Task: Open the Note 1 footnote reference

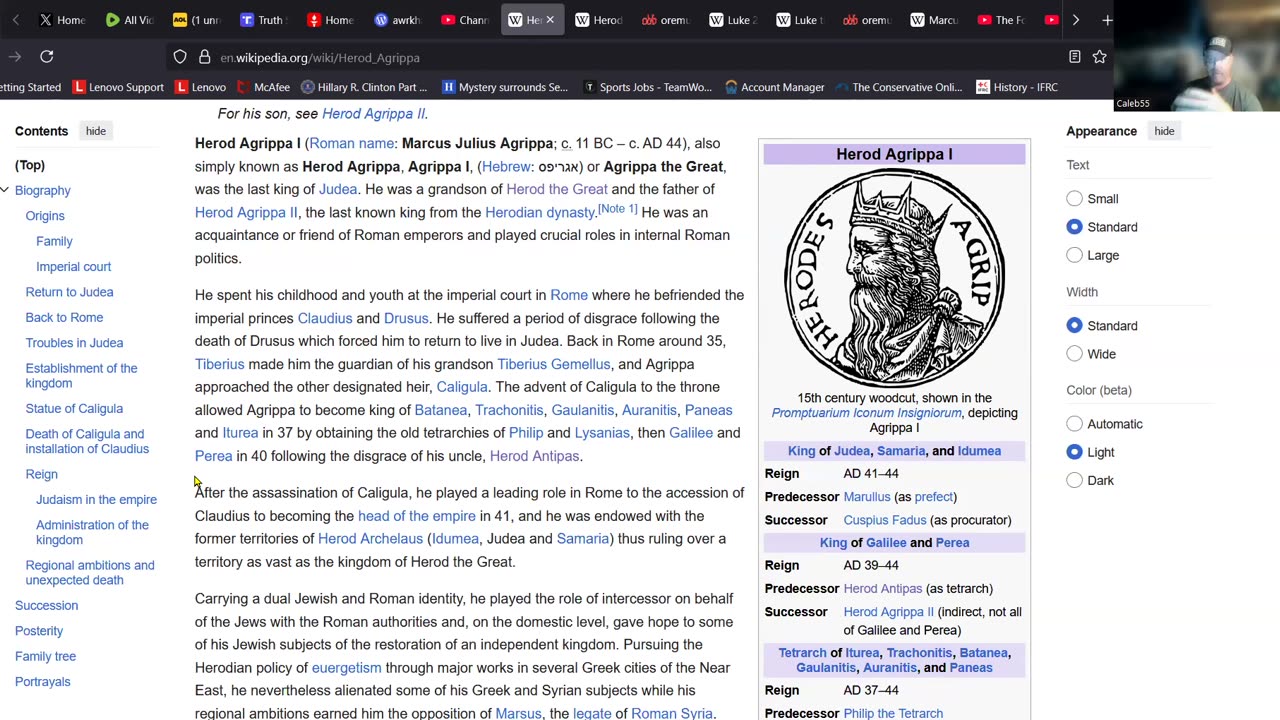Action: point(617,209)
